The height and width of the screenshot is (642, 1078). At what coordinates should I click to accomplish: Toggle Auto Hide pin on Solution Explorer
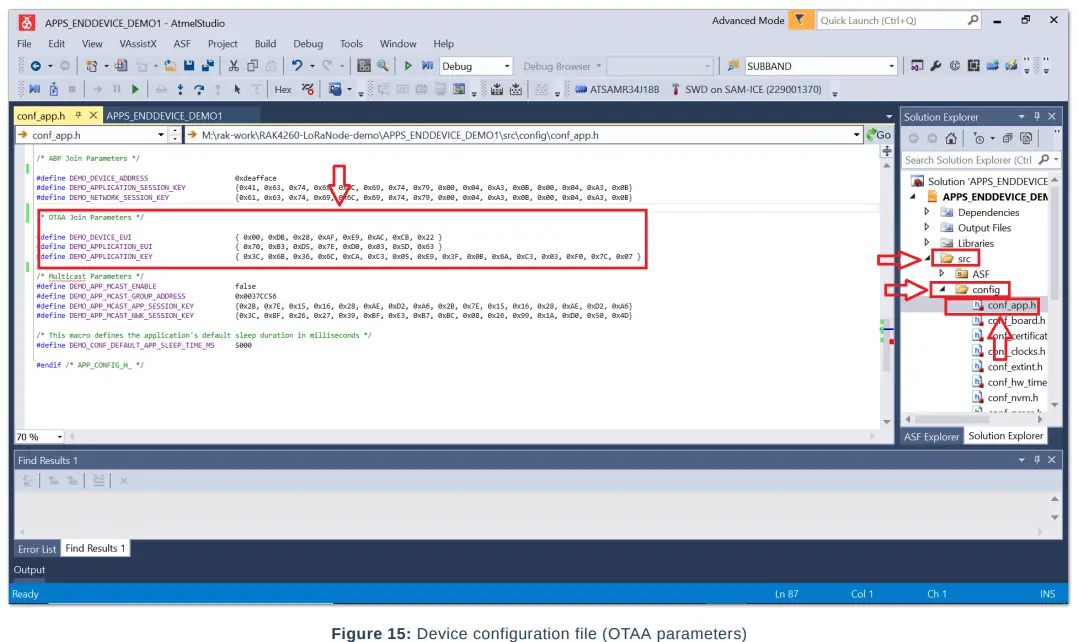(1037, 116)
